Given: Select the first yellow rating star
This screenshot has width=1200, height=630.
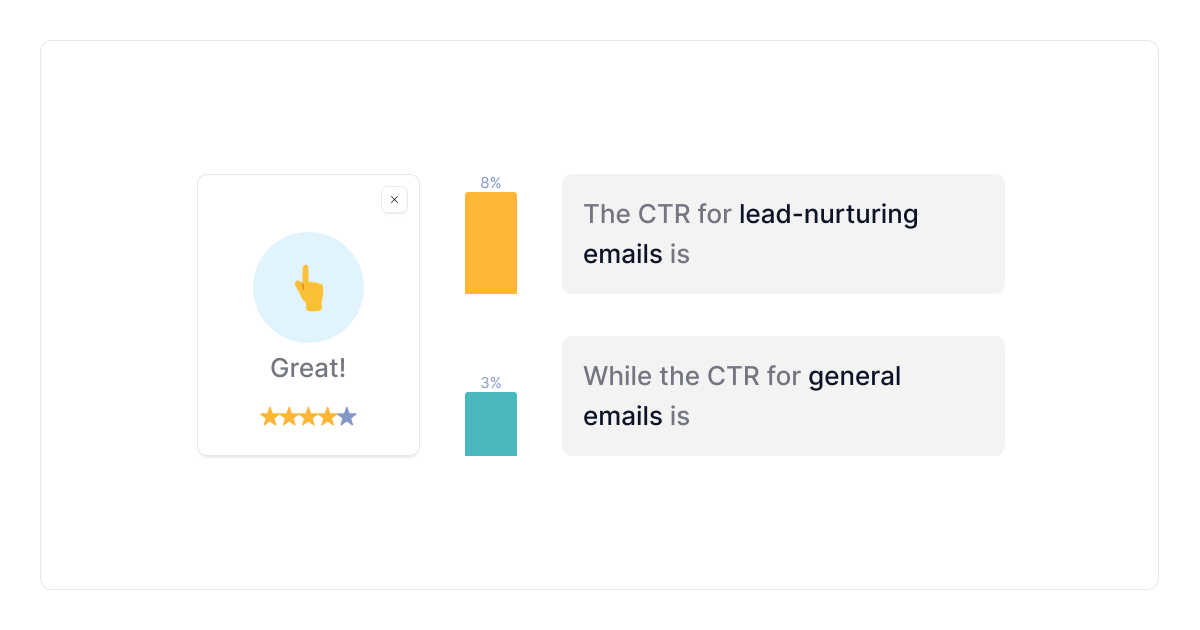Looking at the screenshot, I should pos(270,417).
